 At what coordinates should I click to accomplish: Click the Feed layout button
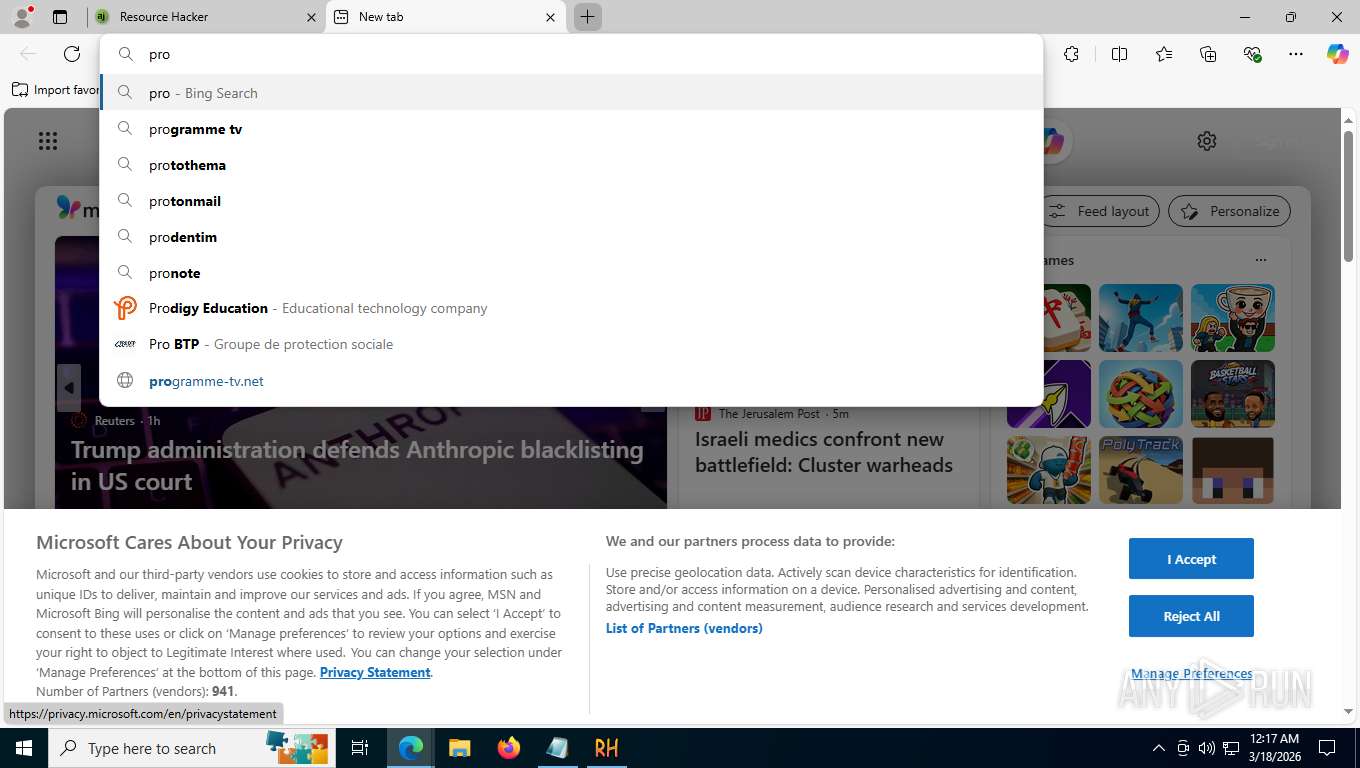1101,211
